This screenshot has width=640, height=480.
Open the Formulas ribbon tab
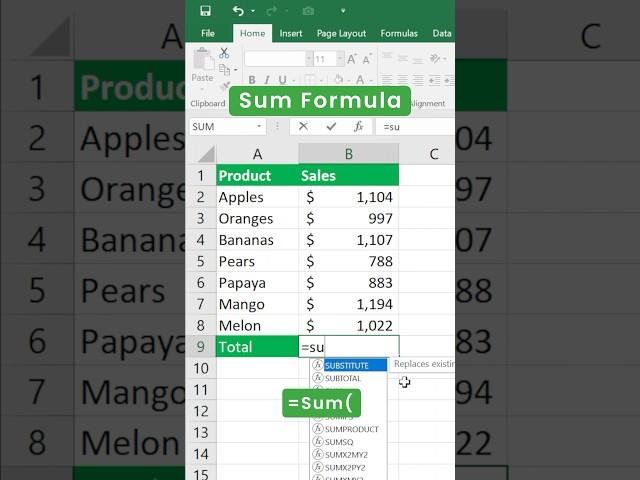point(399,33)
